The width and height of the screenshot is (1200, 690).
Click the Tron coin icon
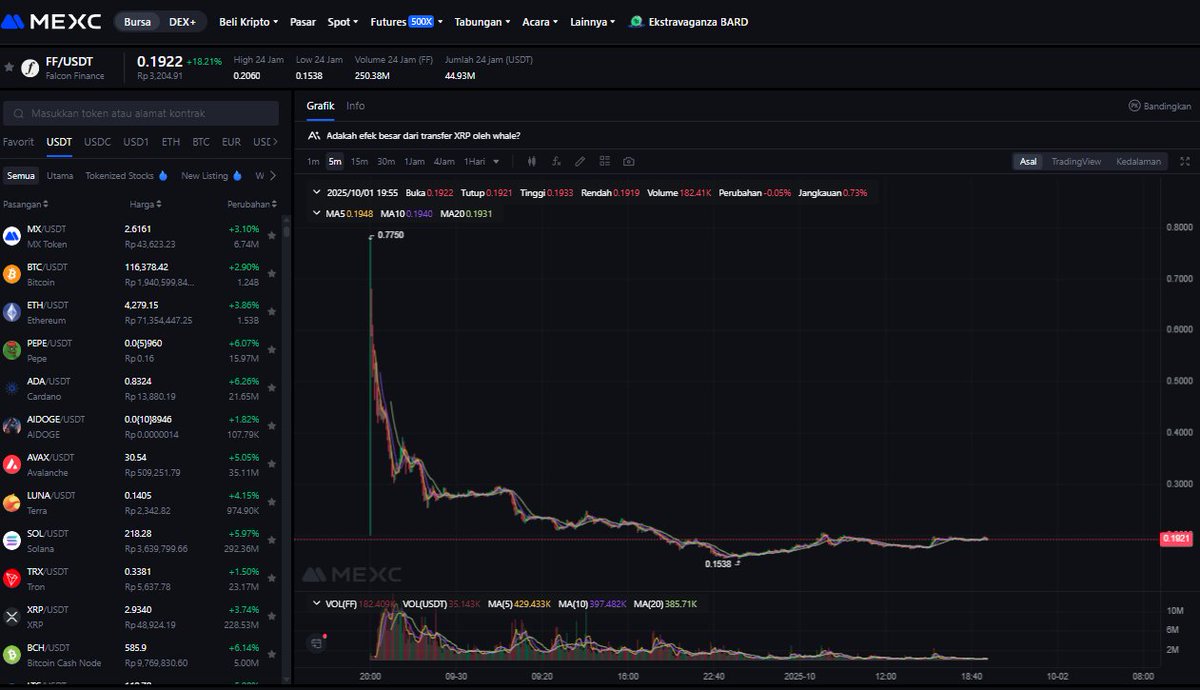[12, 578]
